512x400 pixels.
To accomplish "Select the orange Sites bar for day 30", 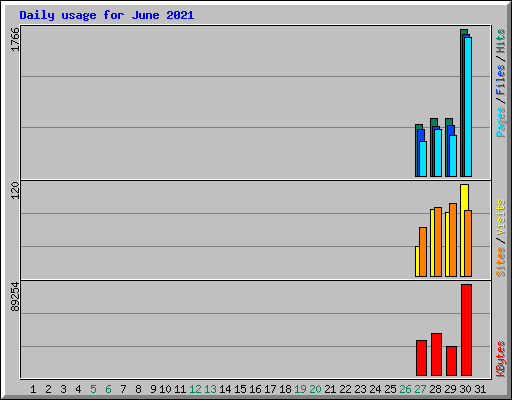I will pos(468,243).
